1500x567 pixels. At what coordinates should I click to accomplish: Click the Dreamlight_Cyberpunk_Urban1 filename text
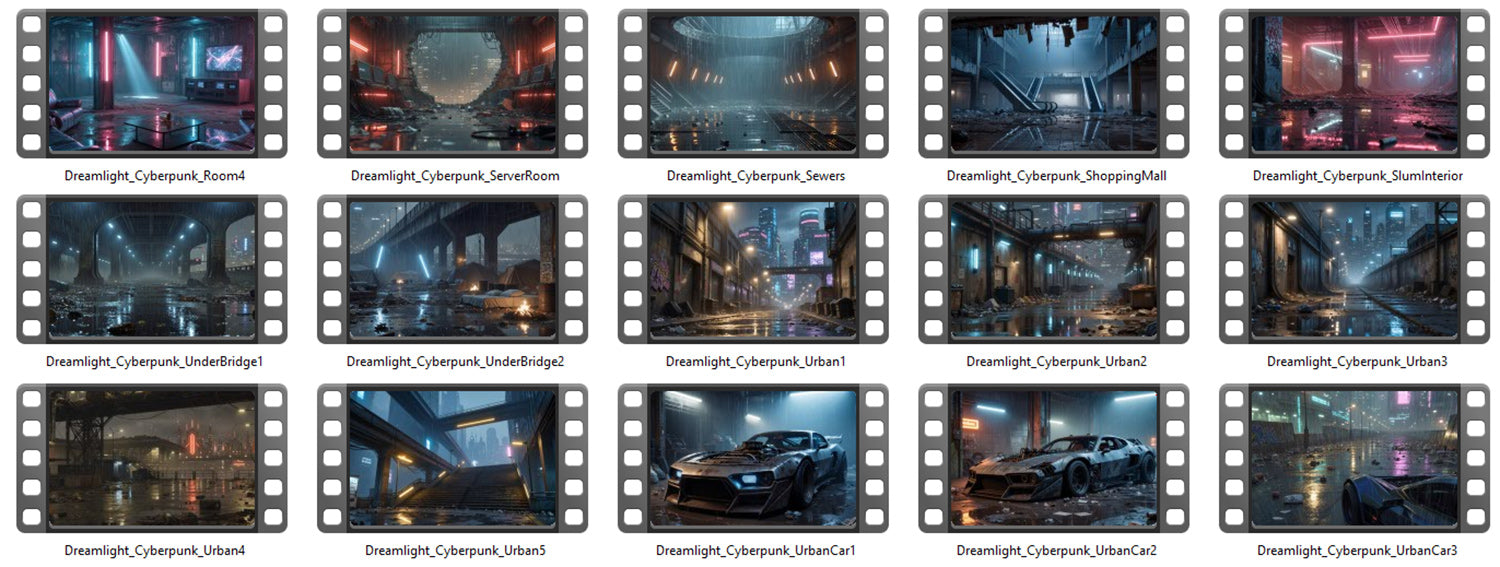[755, 361]
